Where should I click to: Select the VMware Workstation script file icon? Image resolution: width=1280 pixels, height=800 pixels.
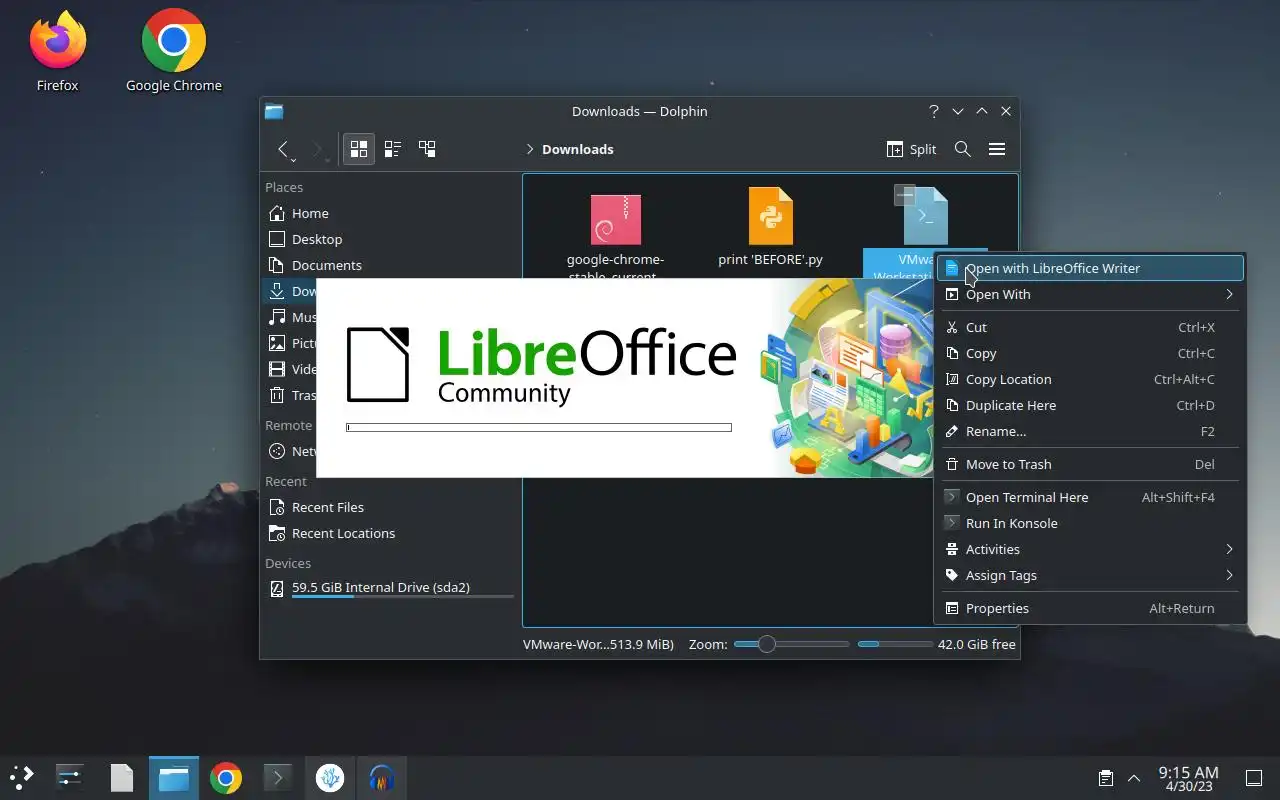point(925,216)
